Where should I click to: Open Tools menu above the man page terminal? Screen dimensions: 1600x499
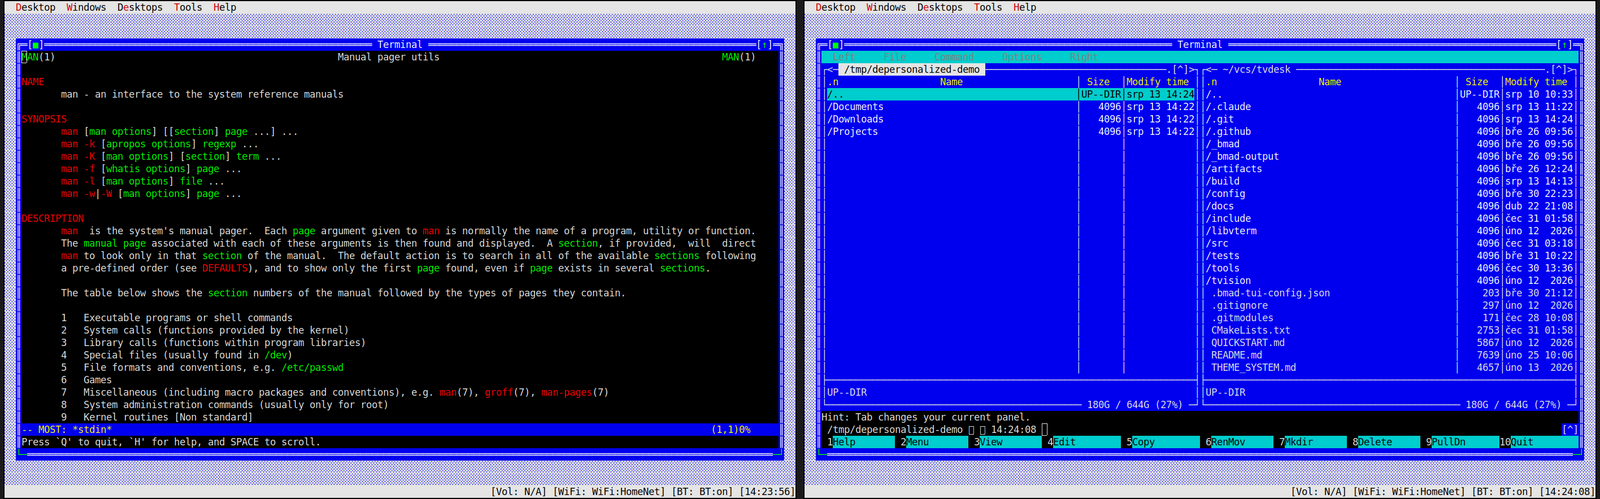pyautogui.click(x=188, y=7)
